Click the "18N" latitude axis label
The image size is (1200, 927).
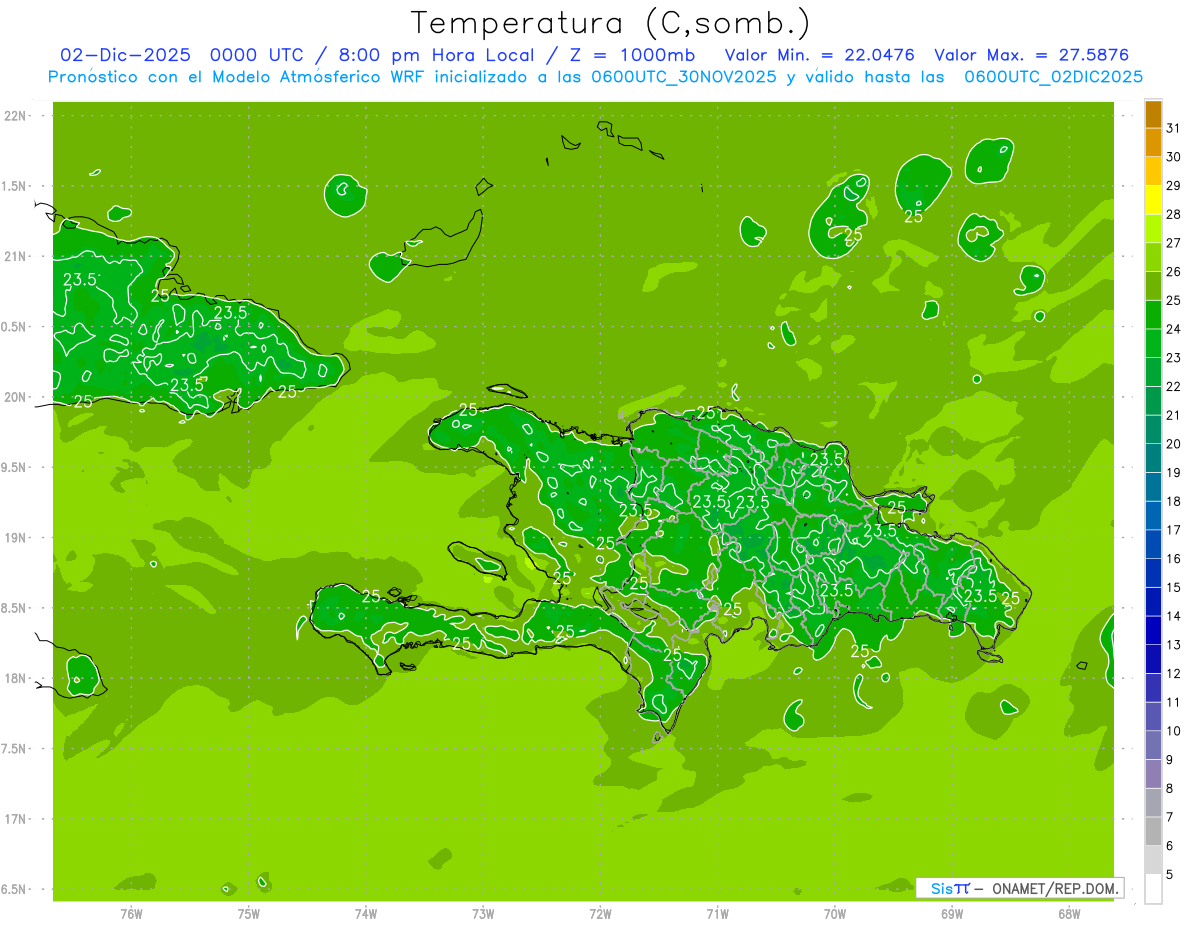[17, 678]
